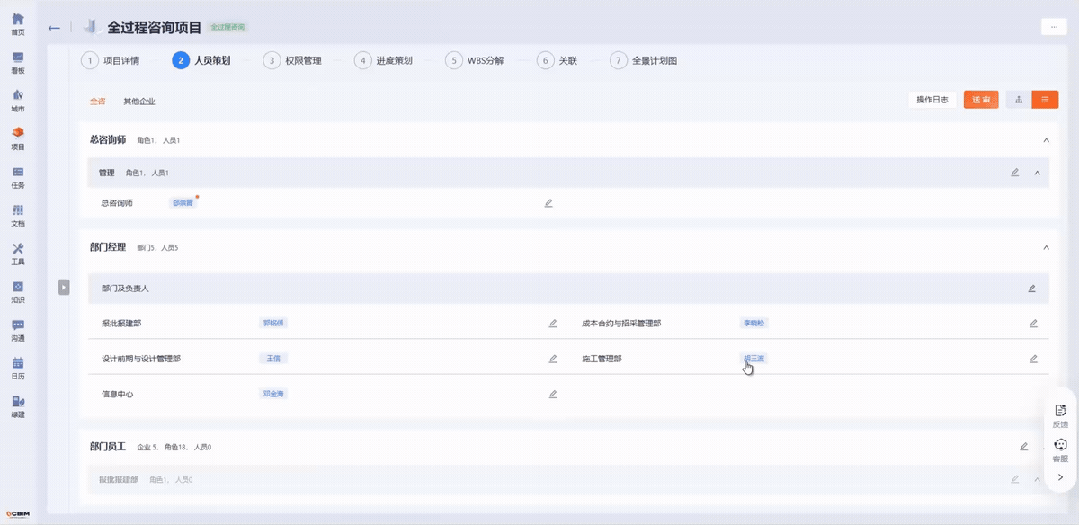Edit the 信息中心 row pencil
The image size is (1079, 525).
553,394
